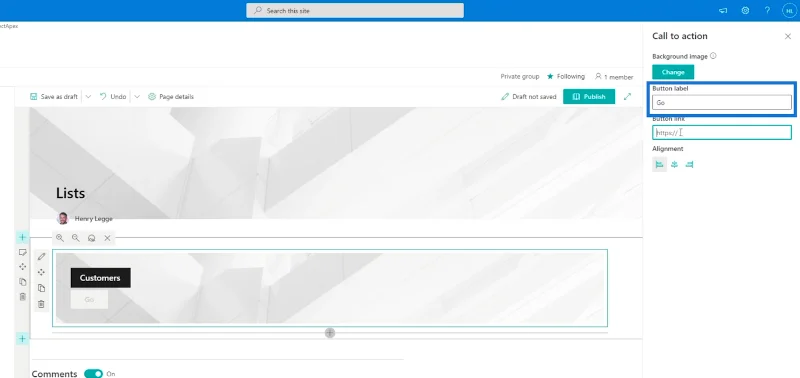
Task: Align the button to the center
Action: [674, 164]
